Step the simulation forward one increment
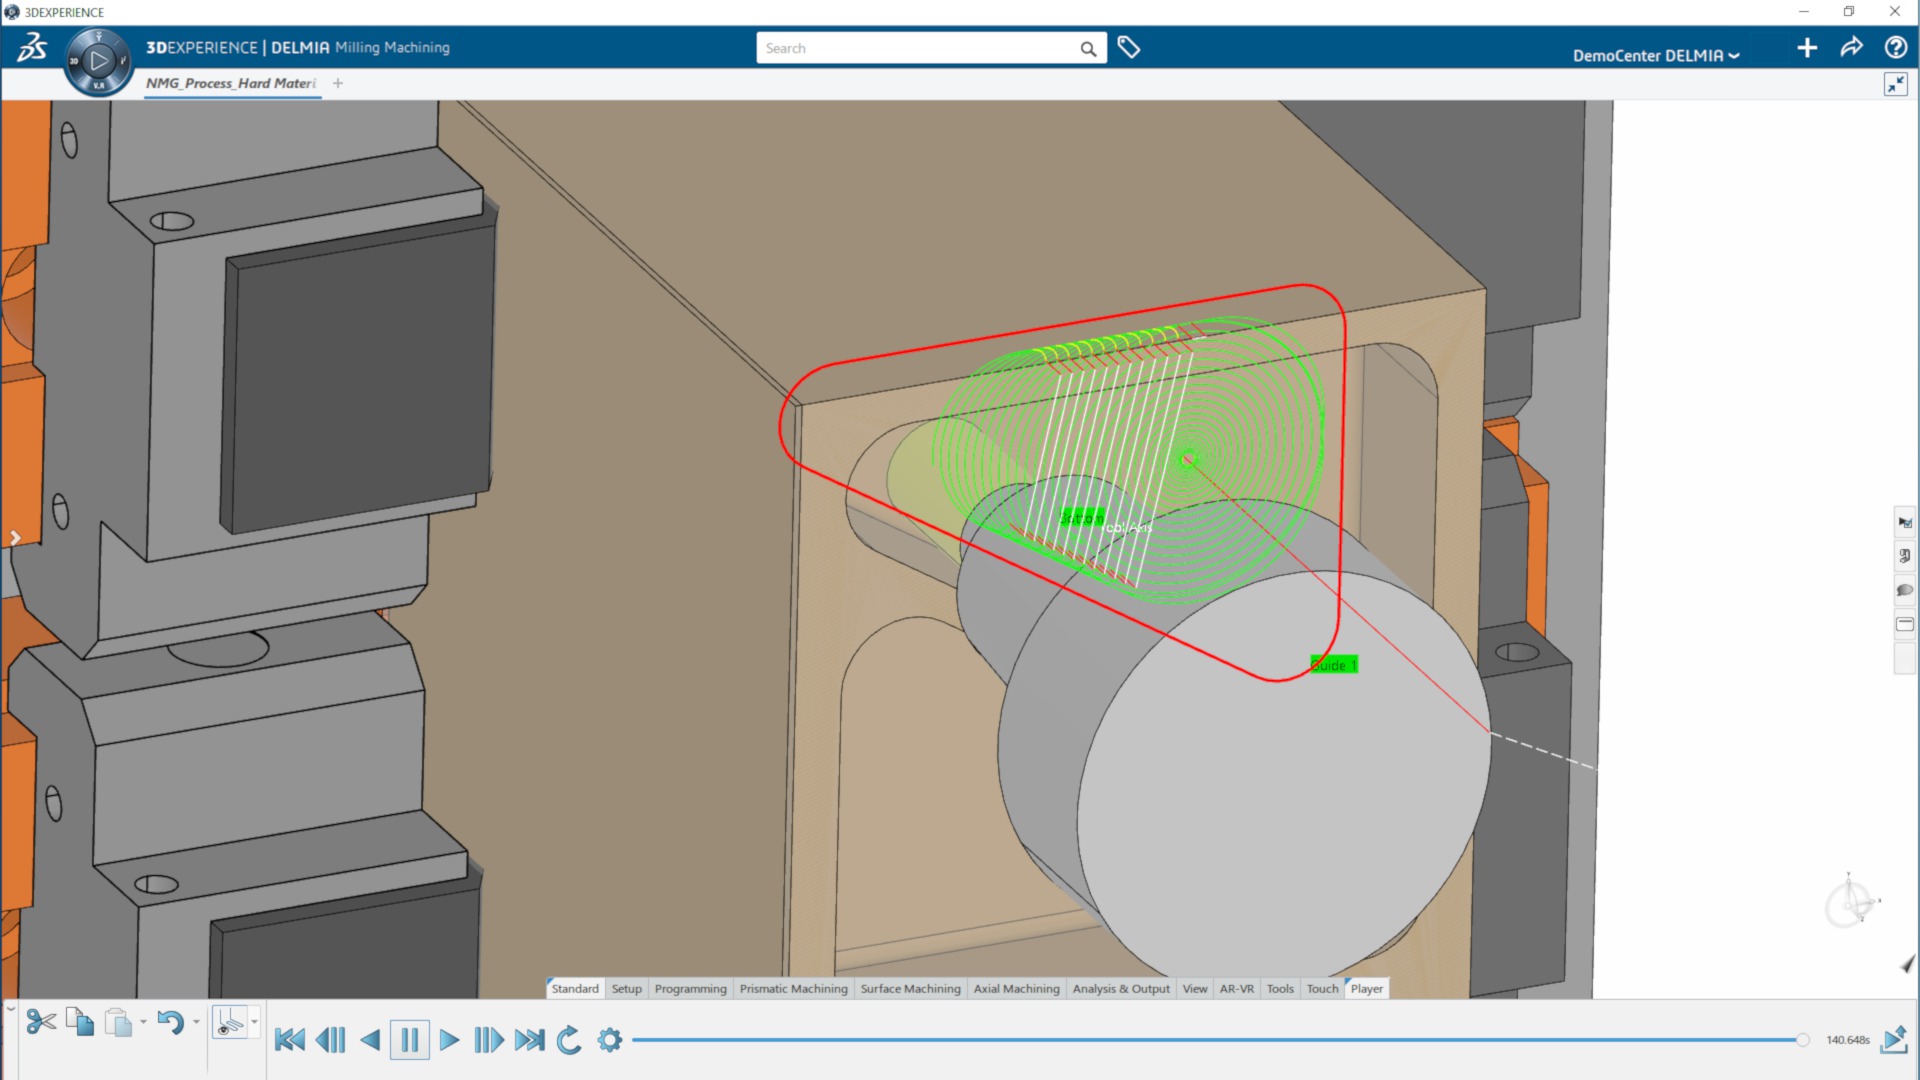Screen dimensions: 1920x1080 point(489,1039)
